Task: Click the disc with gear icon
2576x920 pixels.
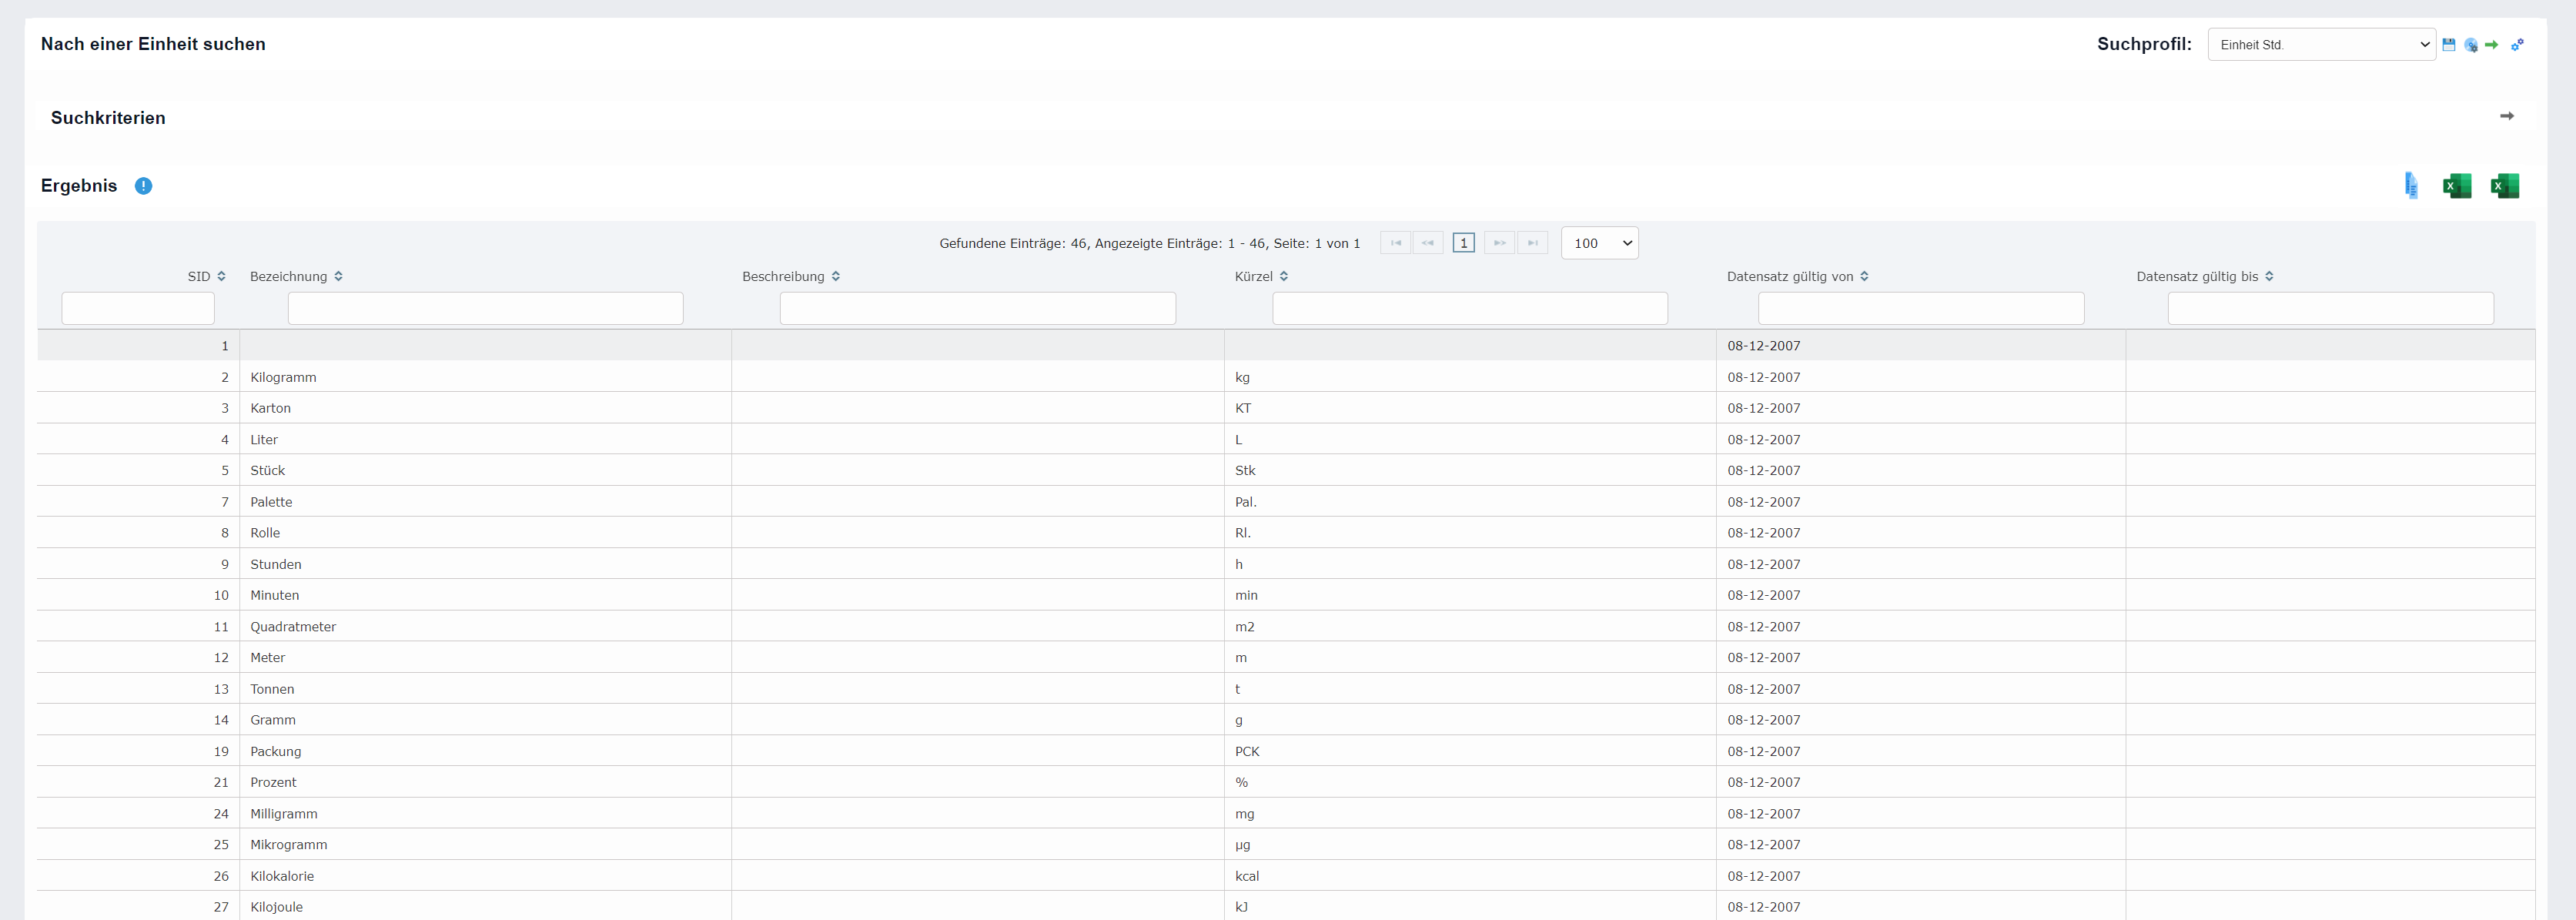Action: point(2470,45)
